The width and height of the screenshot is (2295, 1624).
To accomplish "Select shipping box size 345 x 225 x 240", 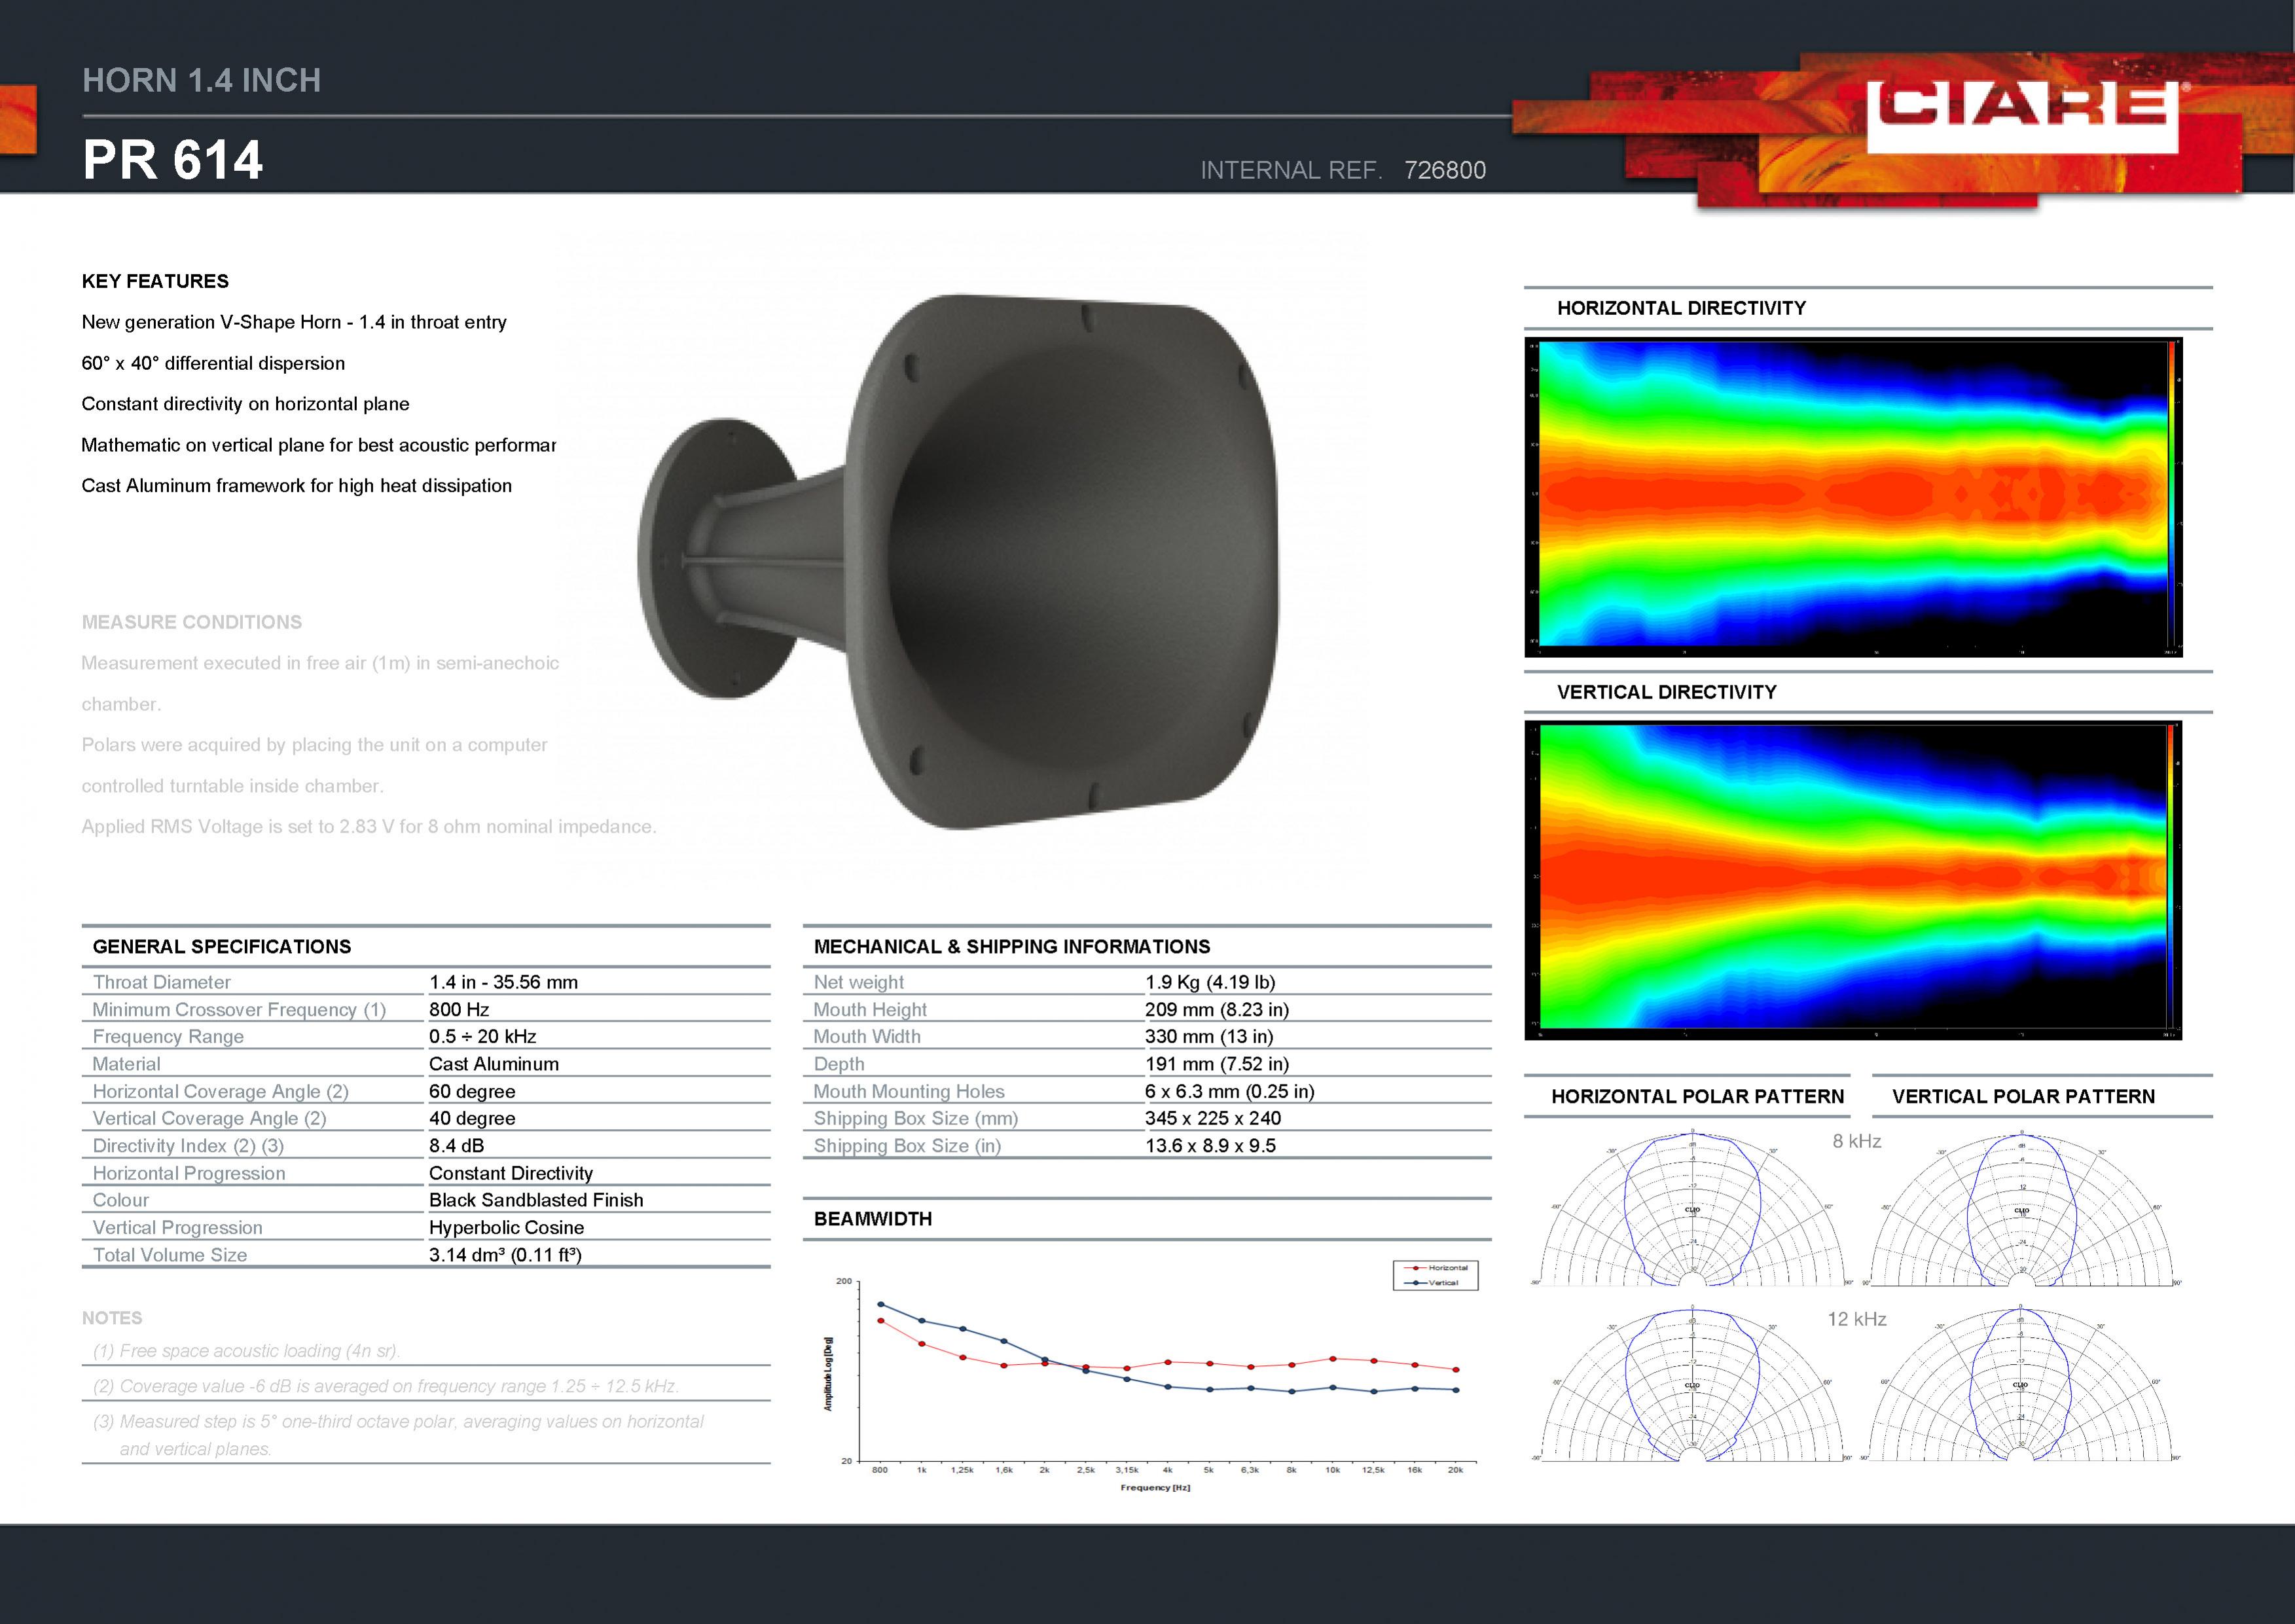I will click(1213, 1119).
